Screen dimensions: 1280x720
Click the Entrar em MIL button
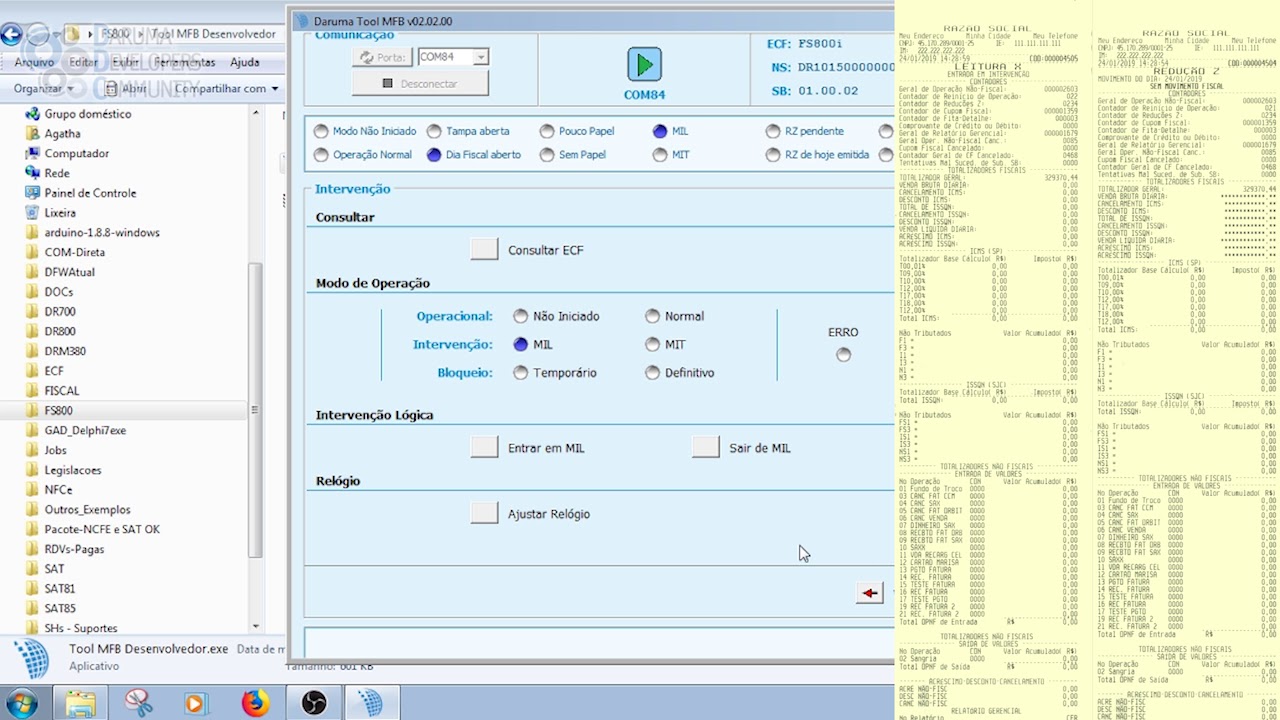click(485, 448)
